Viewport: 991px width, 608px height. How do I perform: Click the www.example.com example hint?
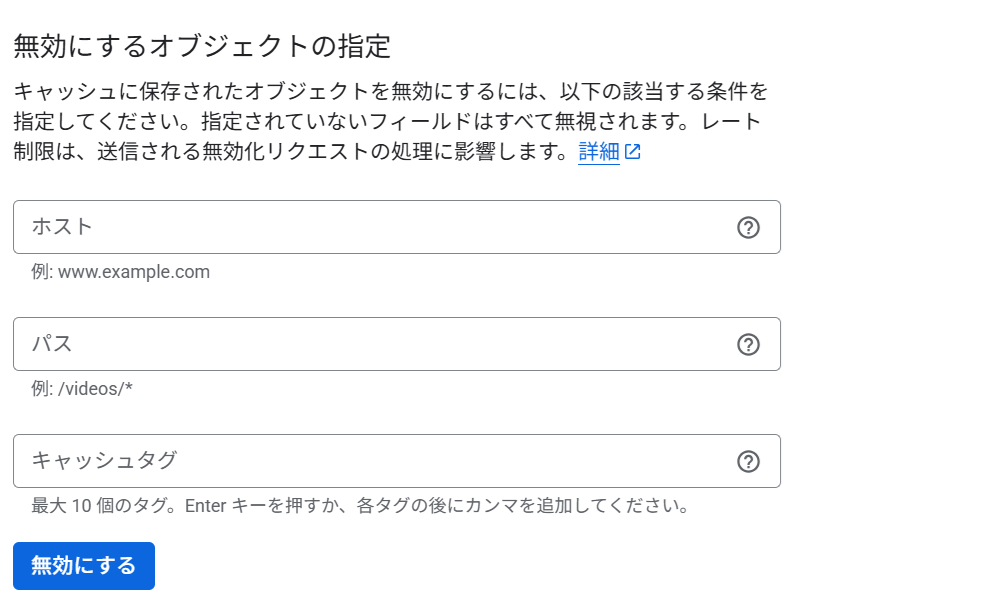(121, 272)
